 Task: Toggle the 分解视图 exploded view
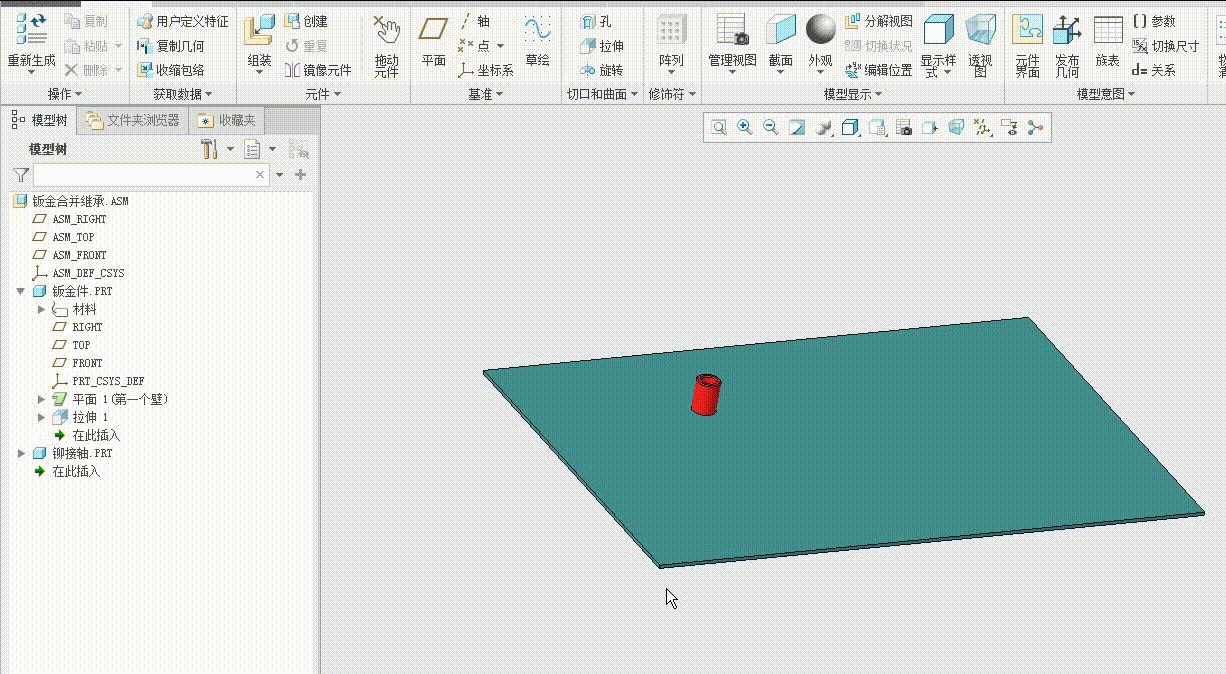click(879, 21)
